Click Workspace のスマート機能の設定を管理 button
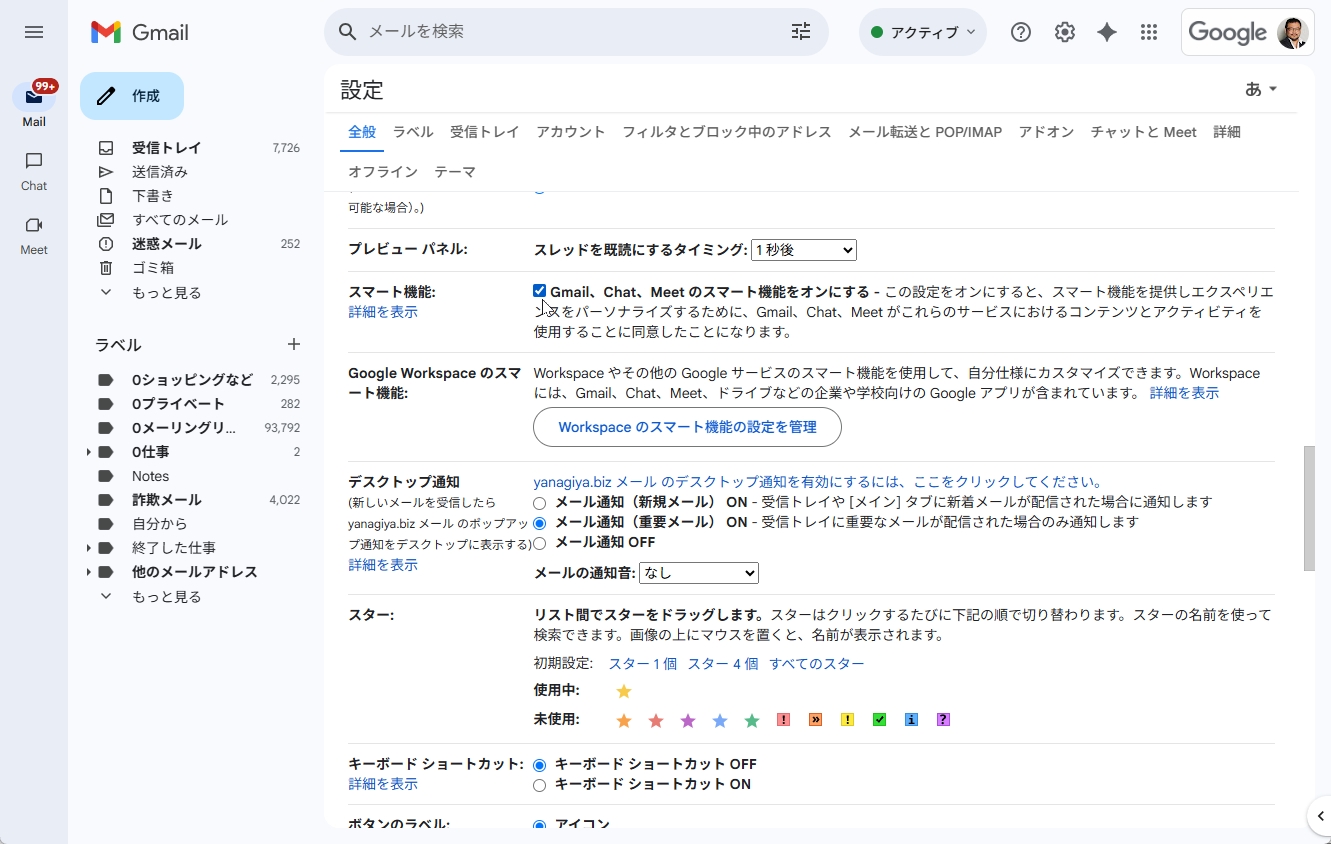 point(687,427)
